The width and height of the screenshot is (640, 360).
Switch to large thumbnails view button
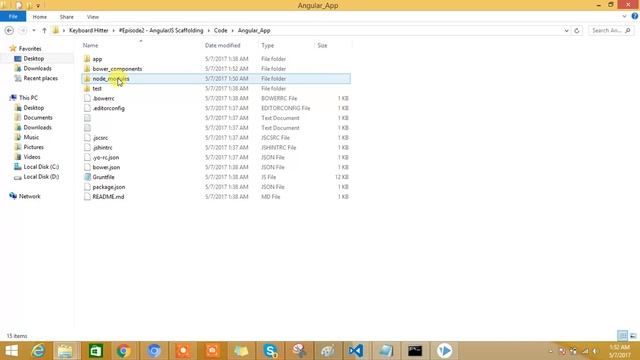pos(633,336)
